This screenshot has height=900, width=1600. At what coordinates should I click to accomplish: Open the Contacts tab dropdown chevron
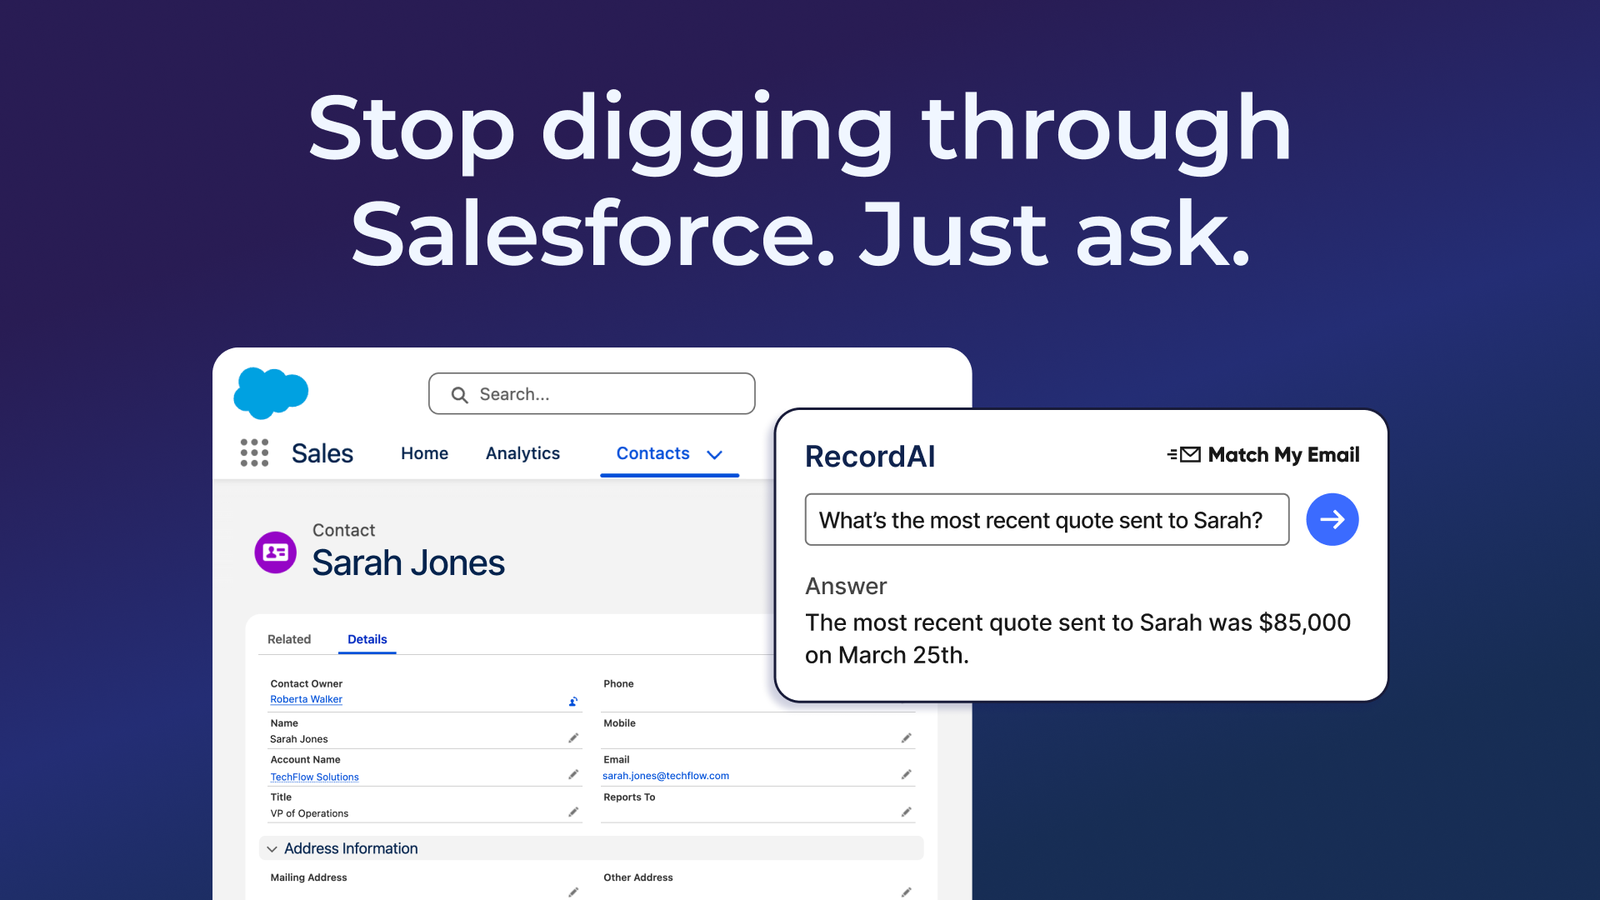[x=714, y=455]
